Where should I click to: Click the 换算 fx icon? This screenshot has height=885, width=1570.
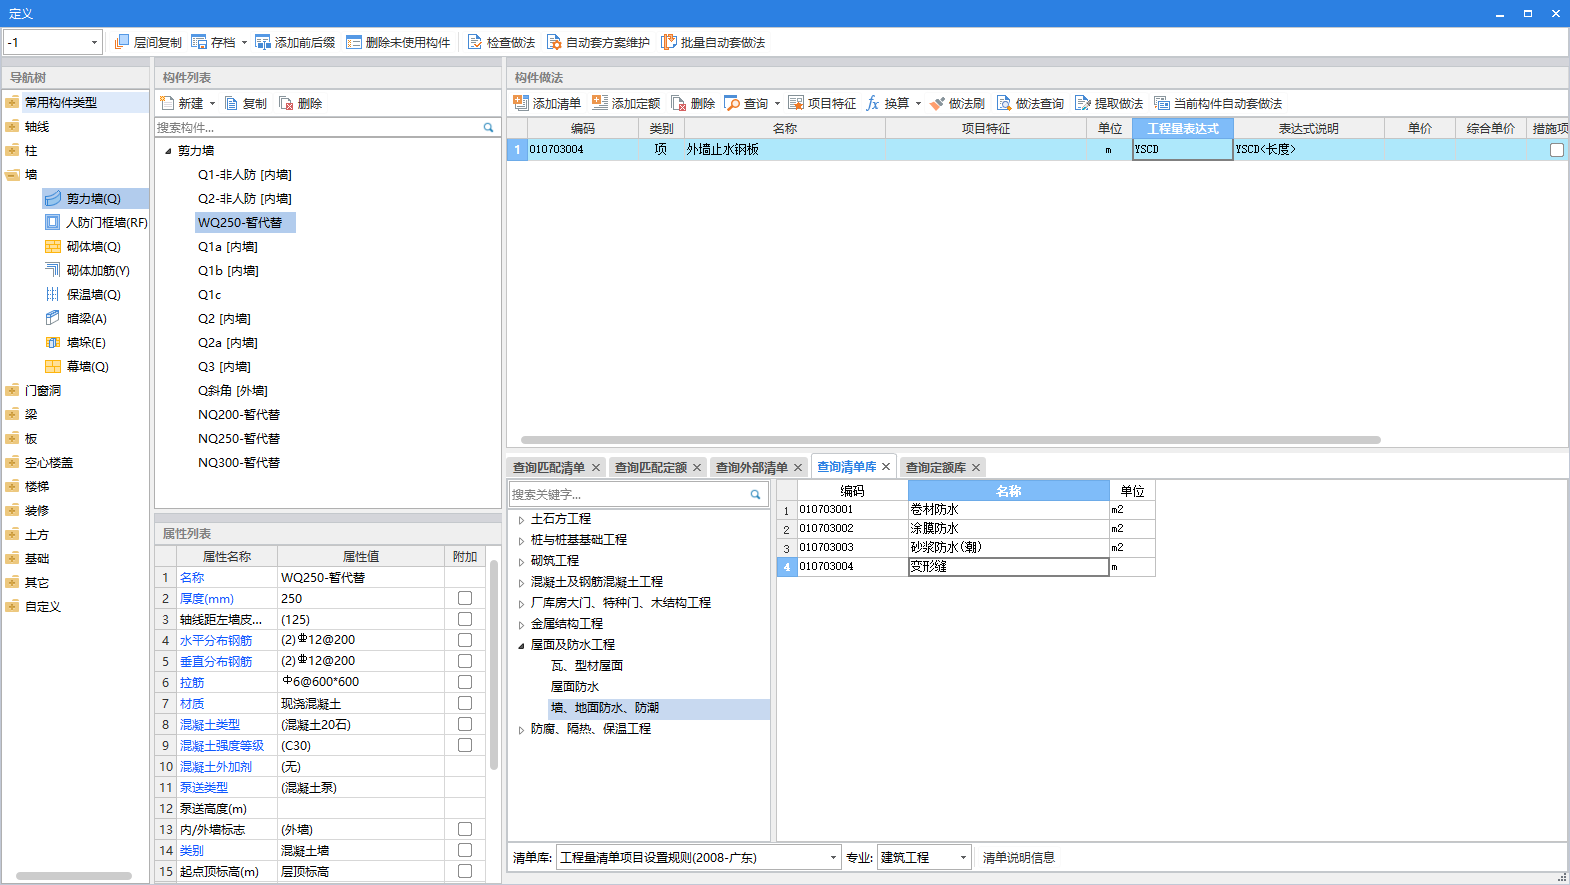coord(873,103)
